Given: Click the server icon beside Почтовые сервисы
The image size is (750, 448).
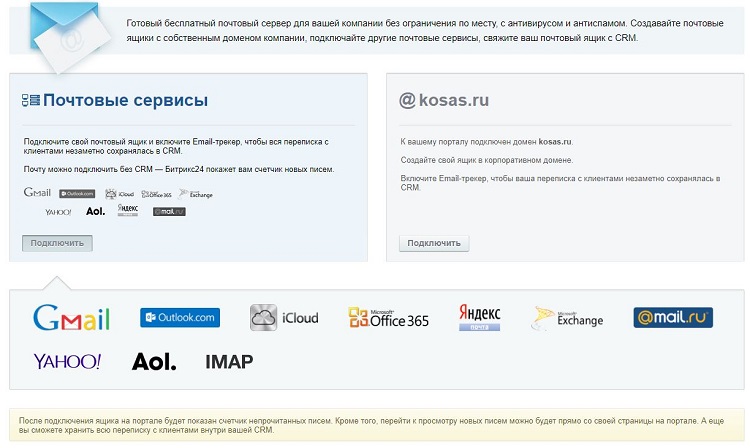Looking at the screenshot, I should pos(31,100).
